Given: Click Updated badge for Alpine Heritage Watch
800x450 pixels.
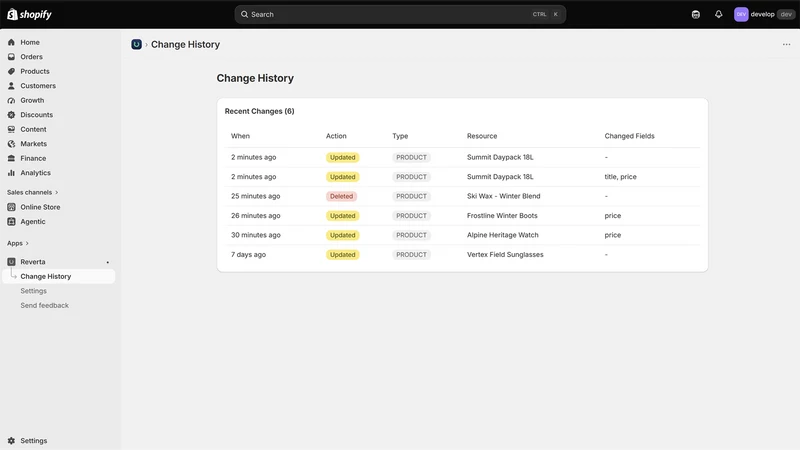Looking at the screenshot, I should (x=342, y=235).
